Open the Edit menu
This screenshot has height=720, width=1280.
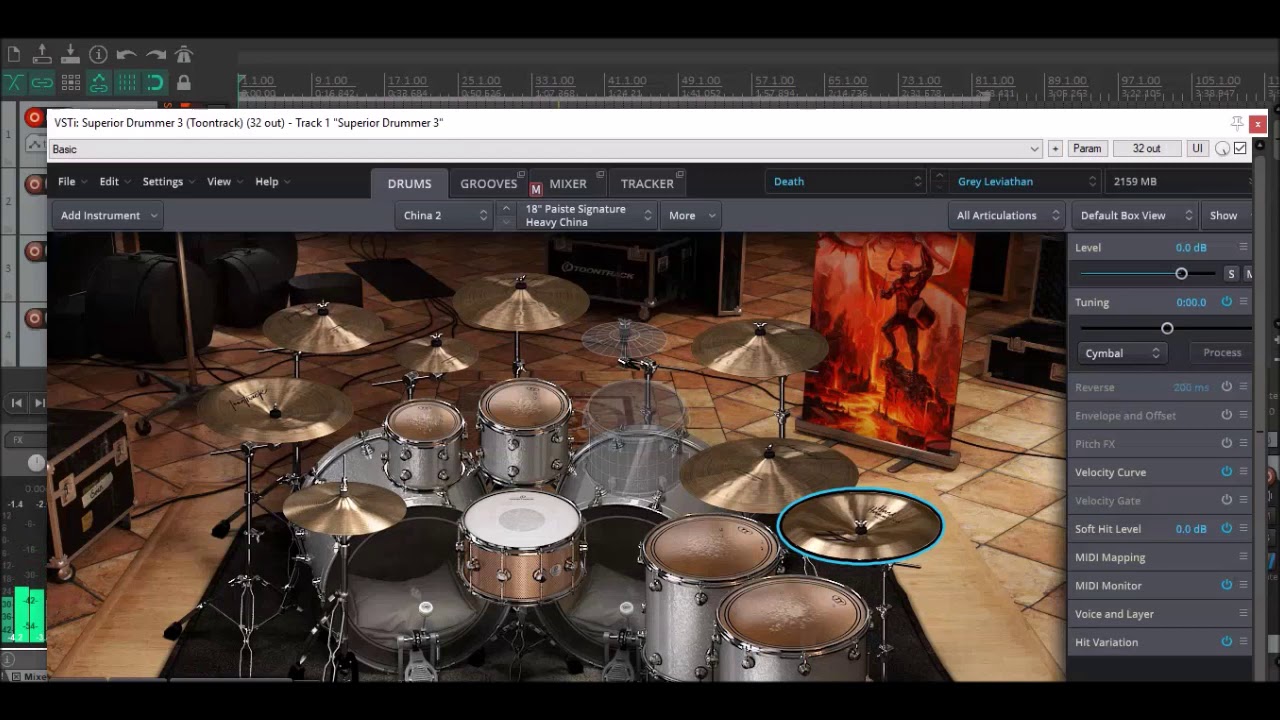(115, 182)
